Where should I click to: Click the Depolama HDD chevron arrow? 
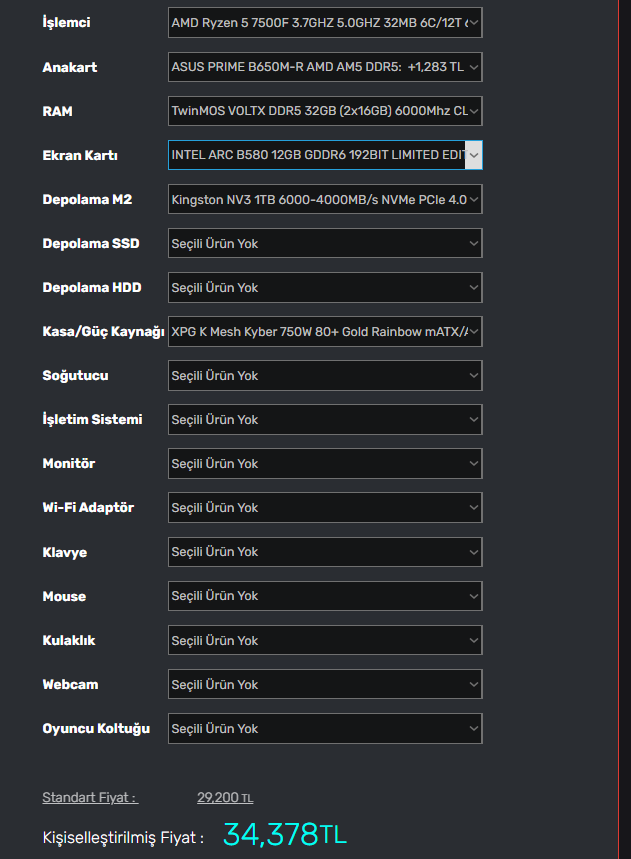474,287
